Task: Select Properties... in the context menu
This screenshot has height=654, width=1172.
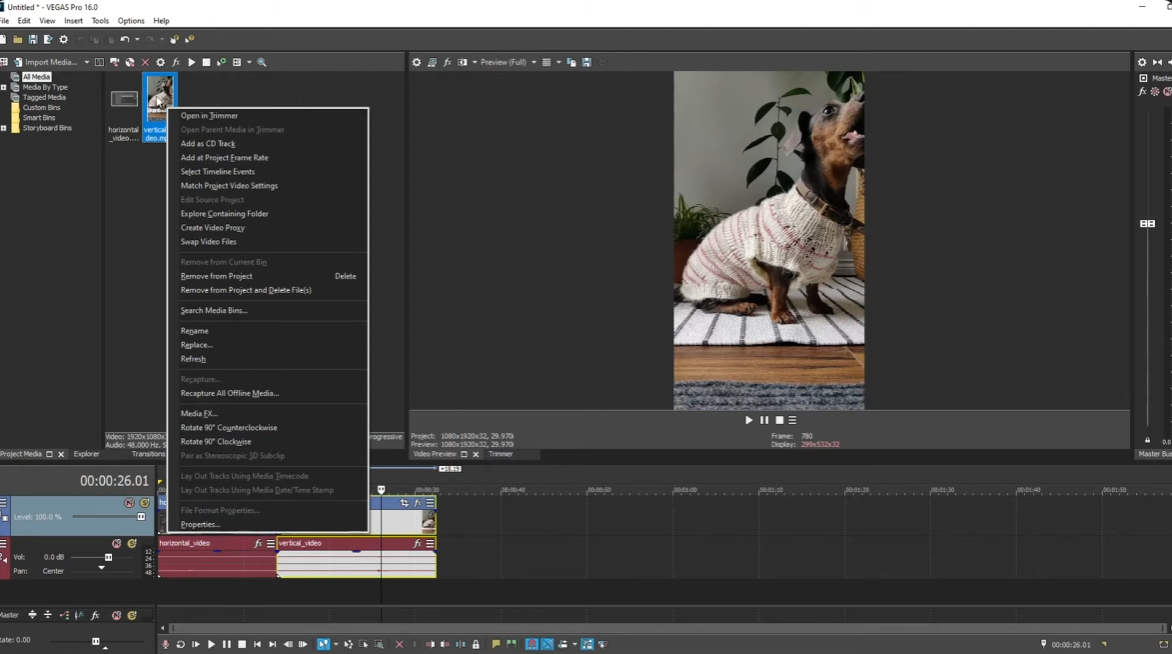Action: [x=200, y=525]
